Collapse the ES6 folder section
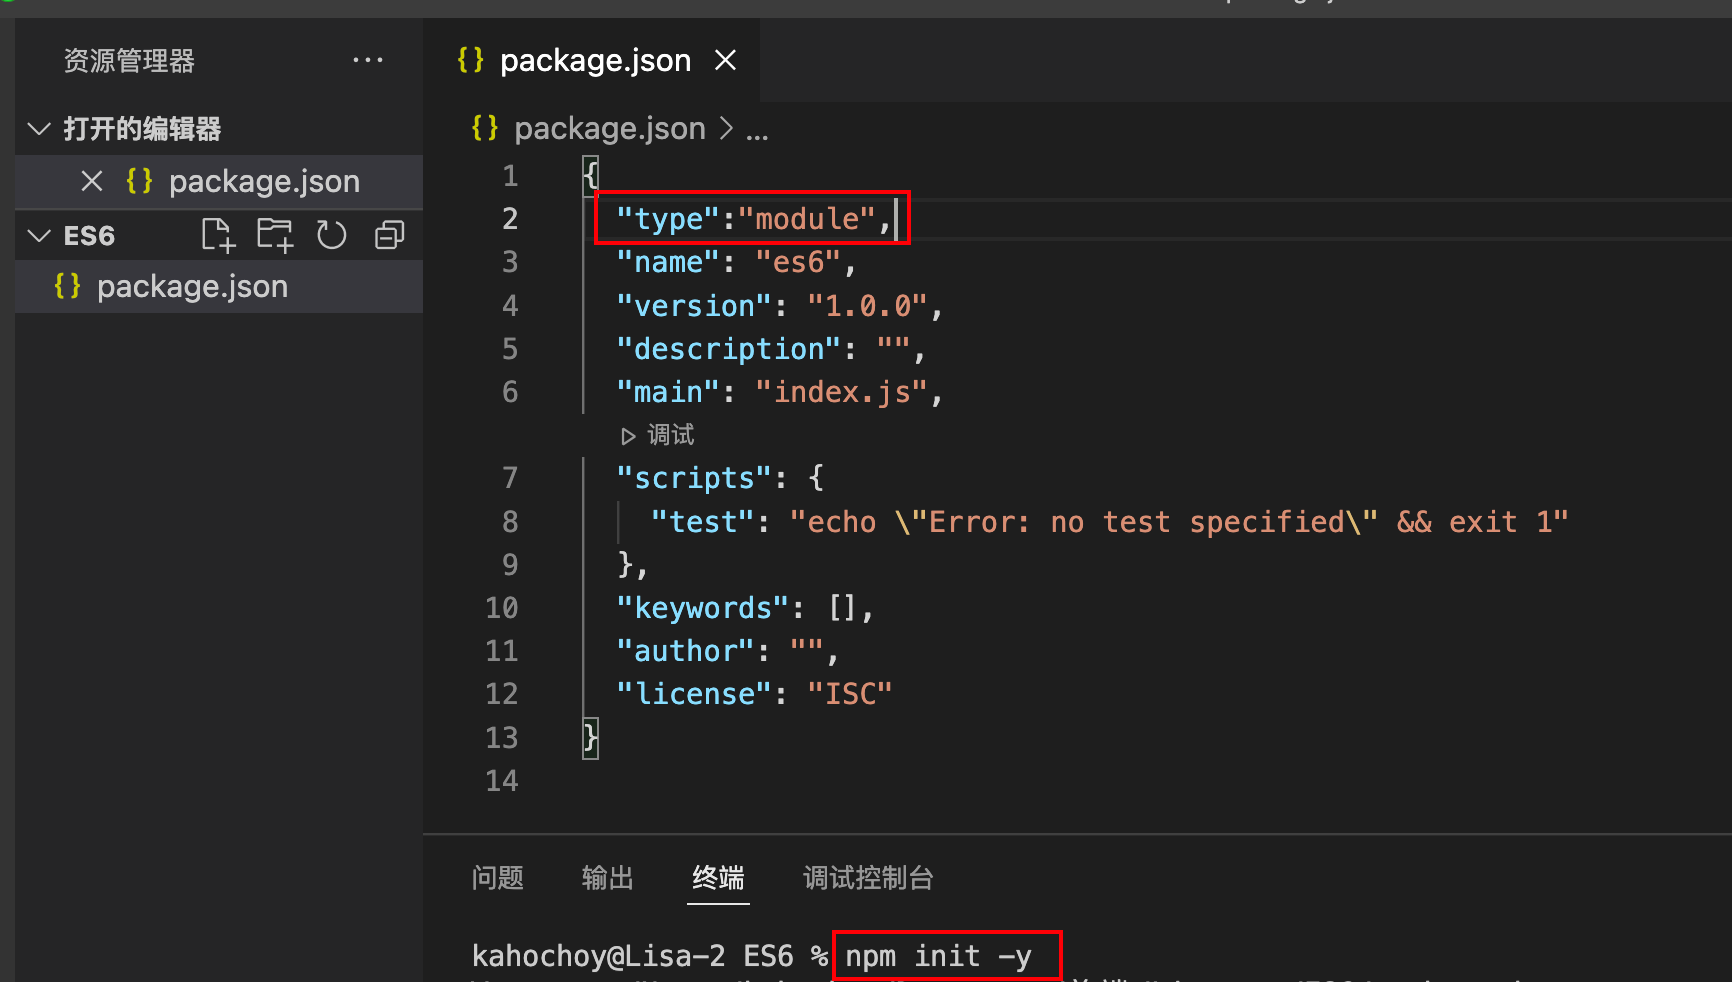 pyautogui.click(x=39, y=236)
